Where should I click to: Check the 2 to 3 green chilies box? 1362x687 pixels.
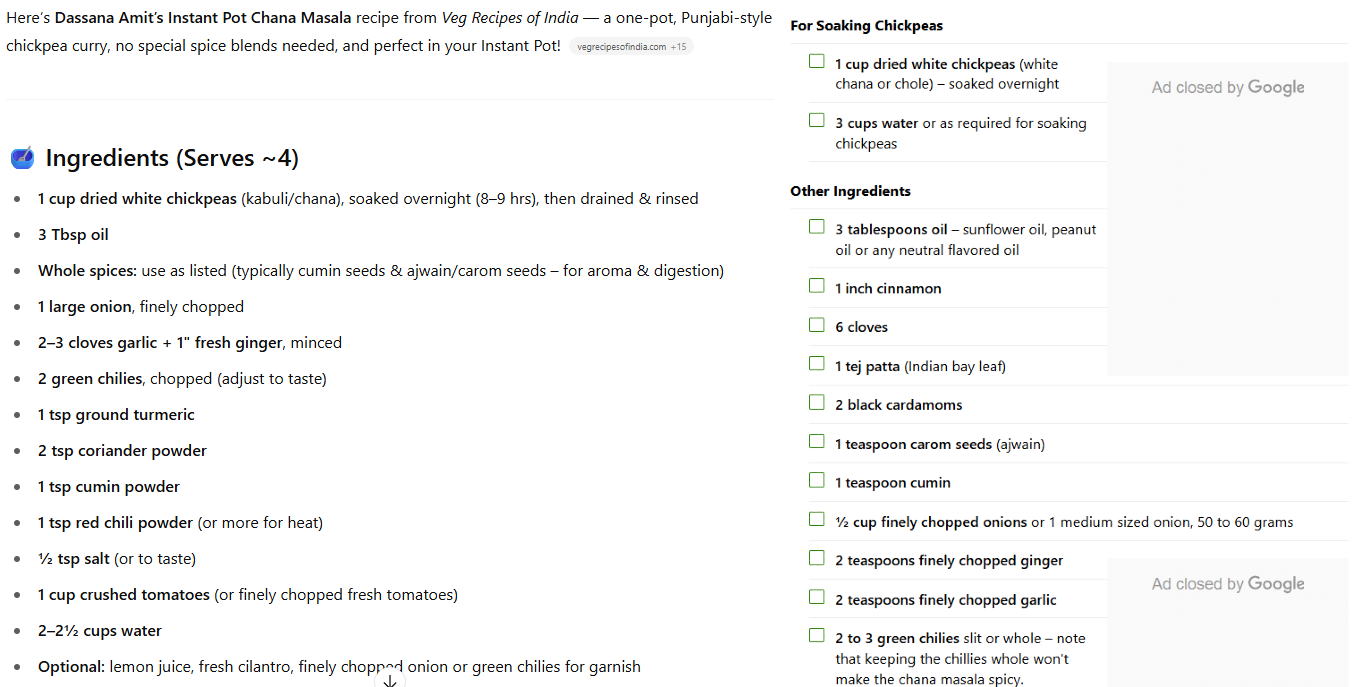[x=817, y=636]
